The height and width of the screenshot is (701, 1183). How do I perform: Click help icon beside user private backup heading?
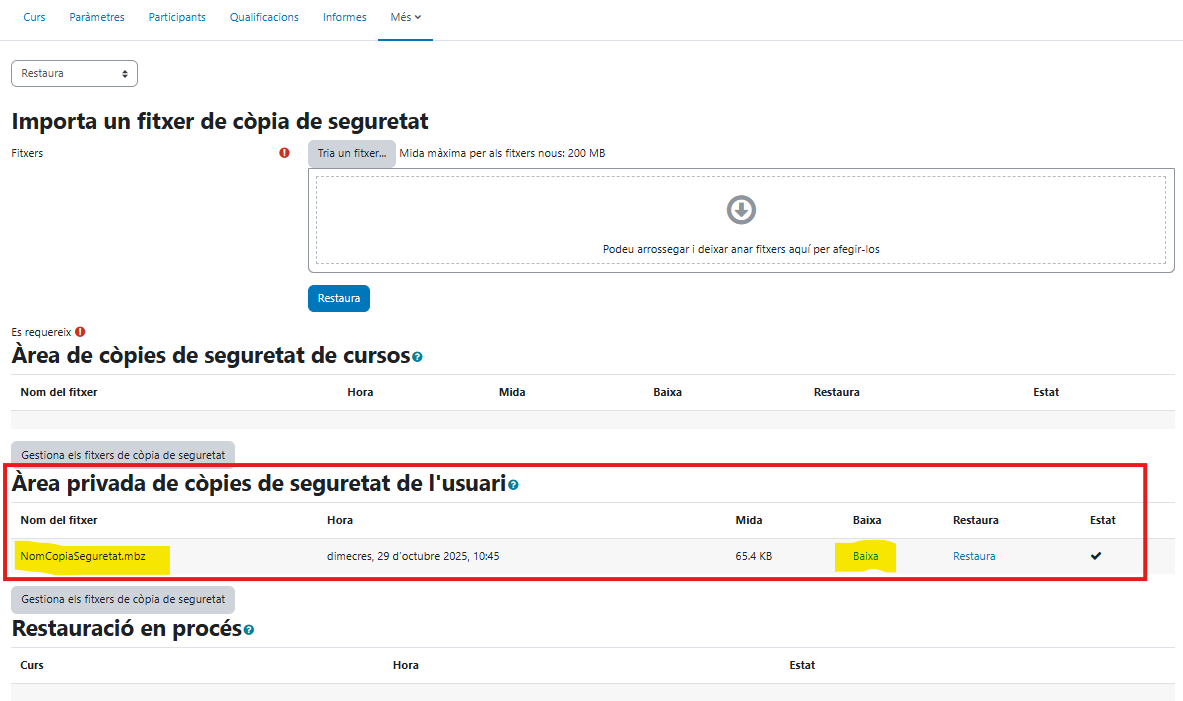pos(513,485)
